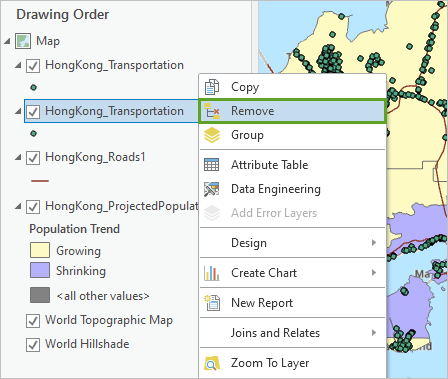Screen dimensions: 448x379
Task: Choose Group from the context menu
Action: click(x=293, y=135)
